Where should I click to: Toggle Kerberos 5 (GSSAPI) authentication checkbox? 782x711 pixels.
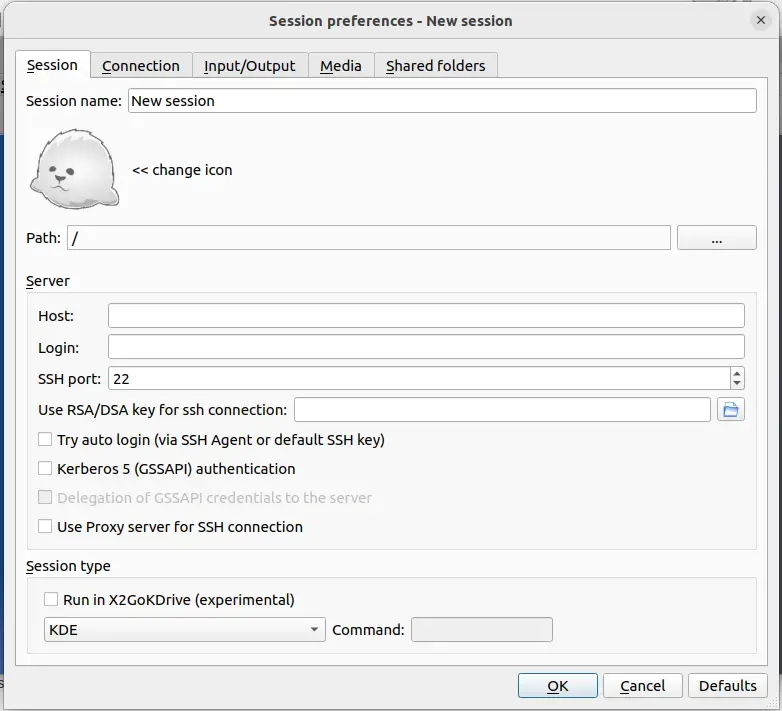(45, 468)
